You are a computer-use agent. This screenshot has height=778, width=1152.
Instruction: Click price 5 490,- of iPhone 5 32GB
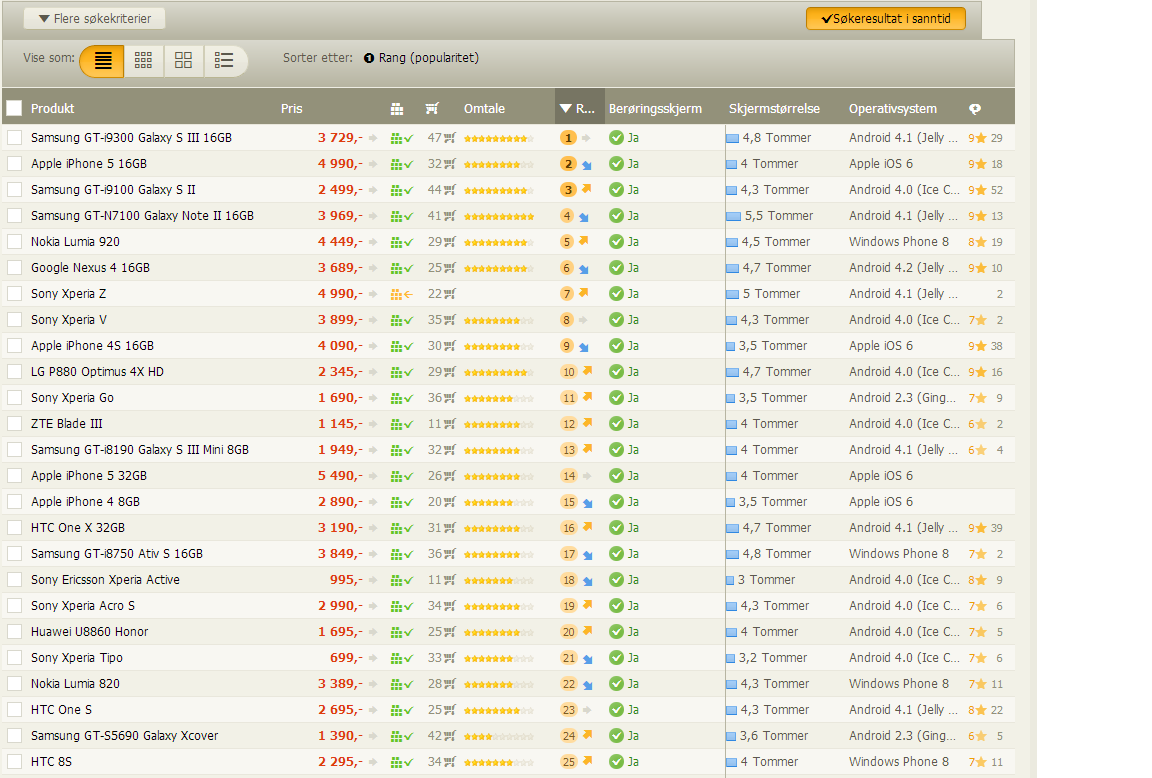[x=340, y=476]
